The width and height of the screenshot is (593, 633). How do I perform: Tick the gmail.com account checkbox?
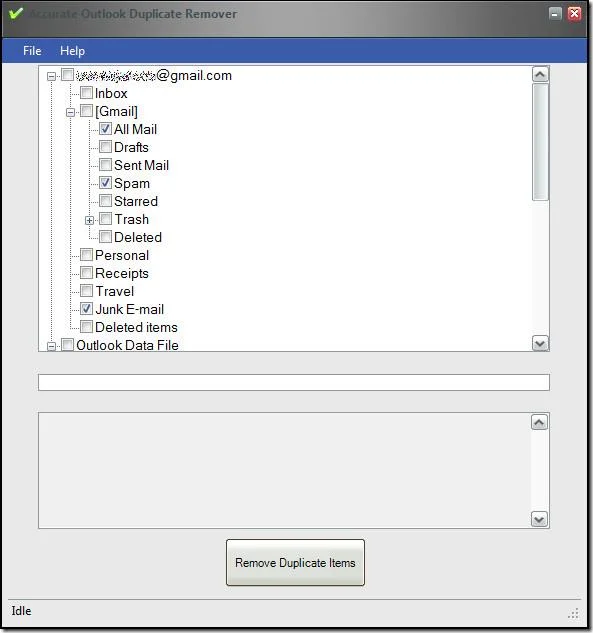(x=67, y=75)
